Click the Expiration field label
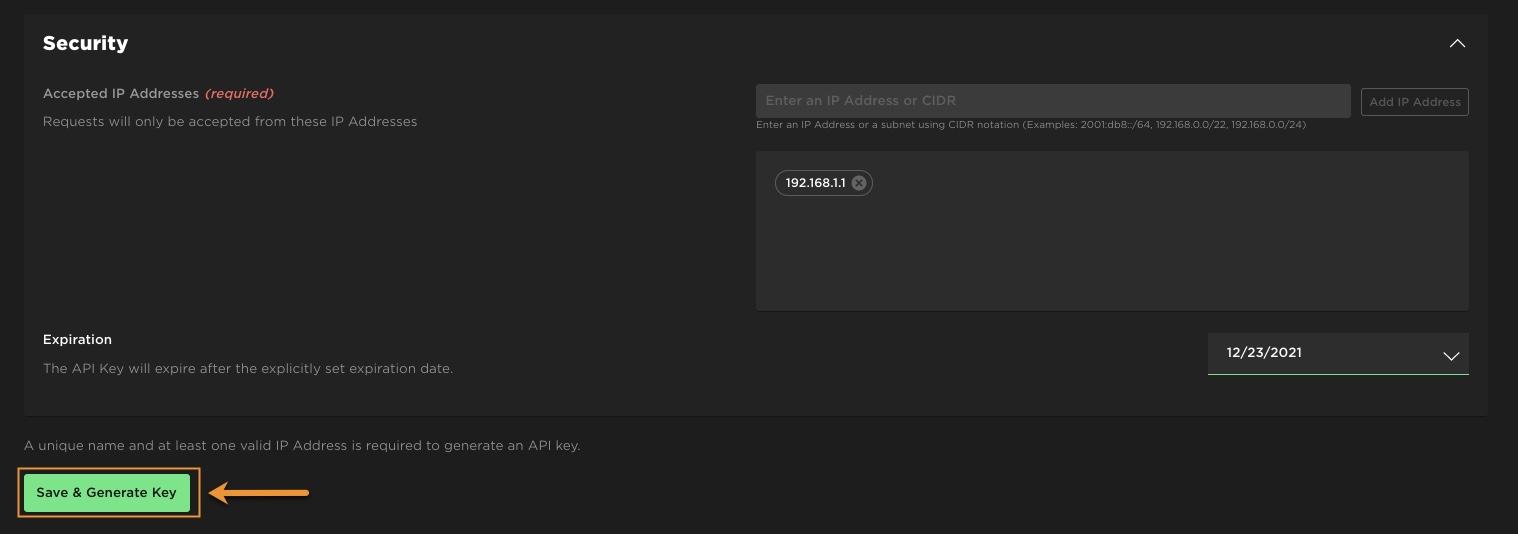 [x=77, y=339]
